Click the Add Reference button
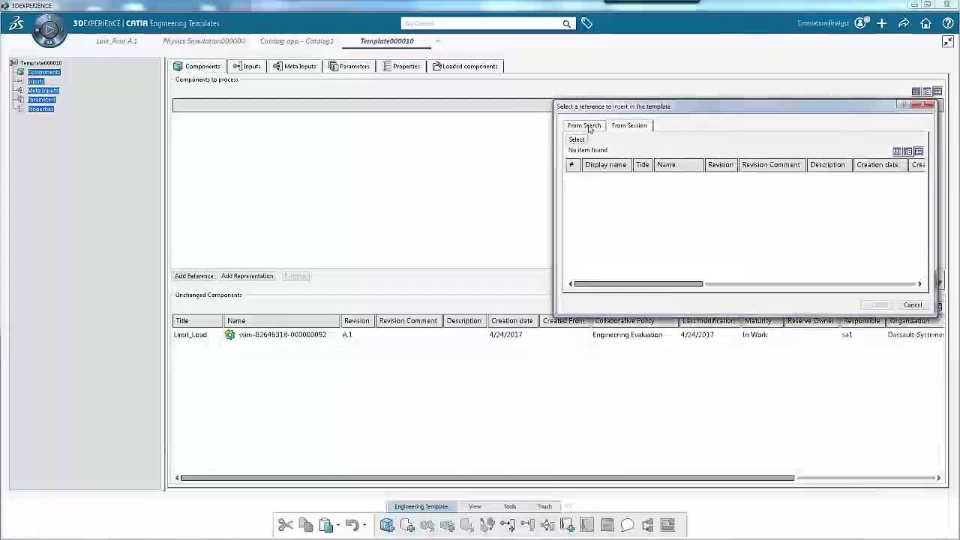Image resolution: width=960 pixels, height=540 pixels. coord(194,276)
